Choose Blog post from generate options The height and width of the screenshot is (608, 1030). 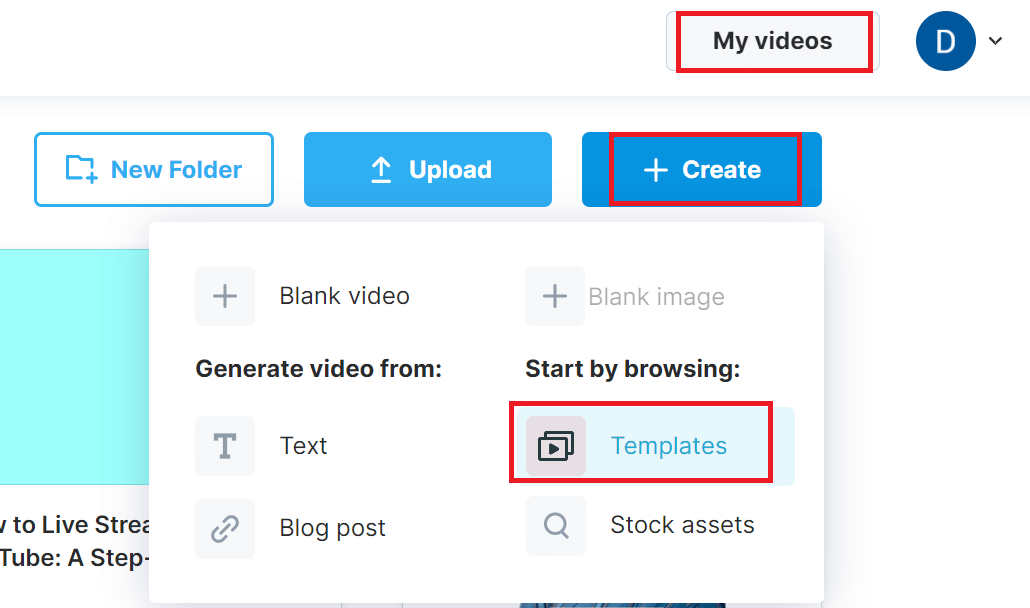332,528
